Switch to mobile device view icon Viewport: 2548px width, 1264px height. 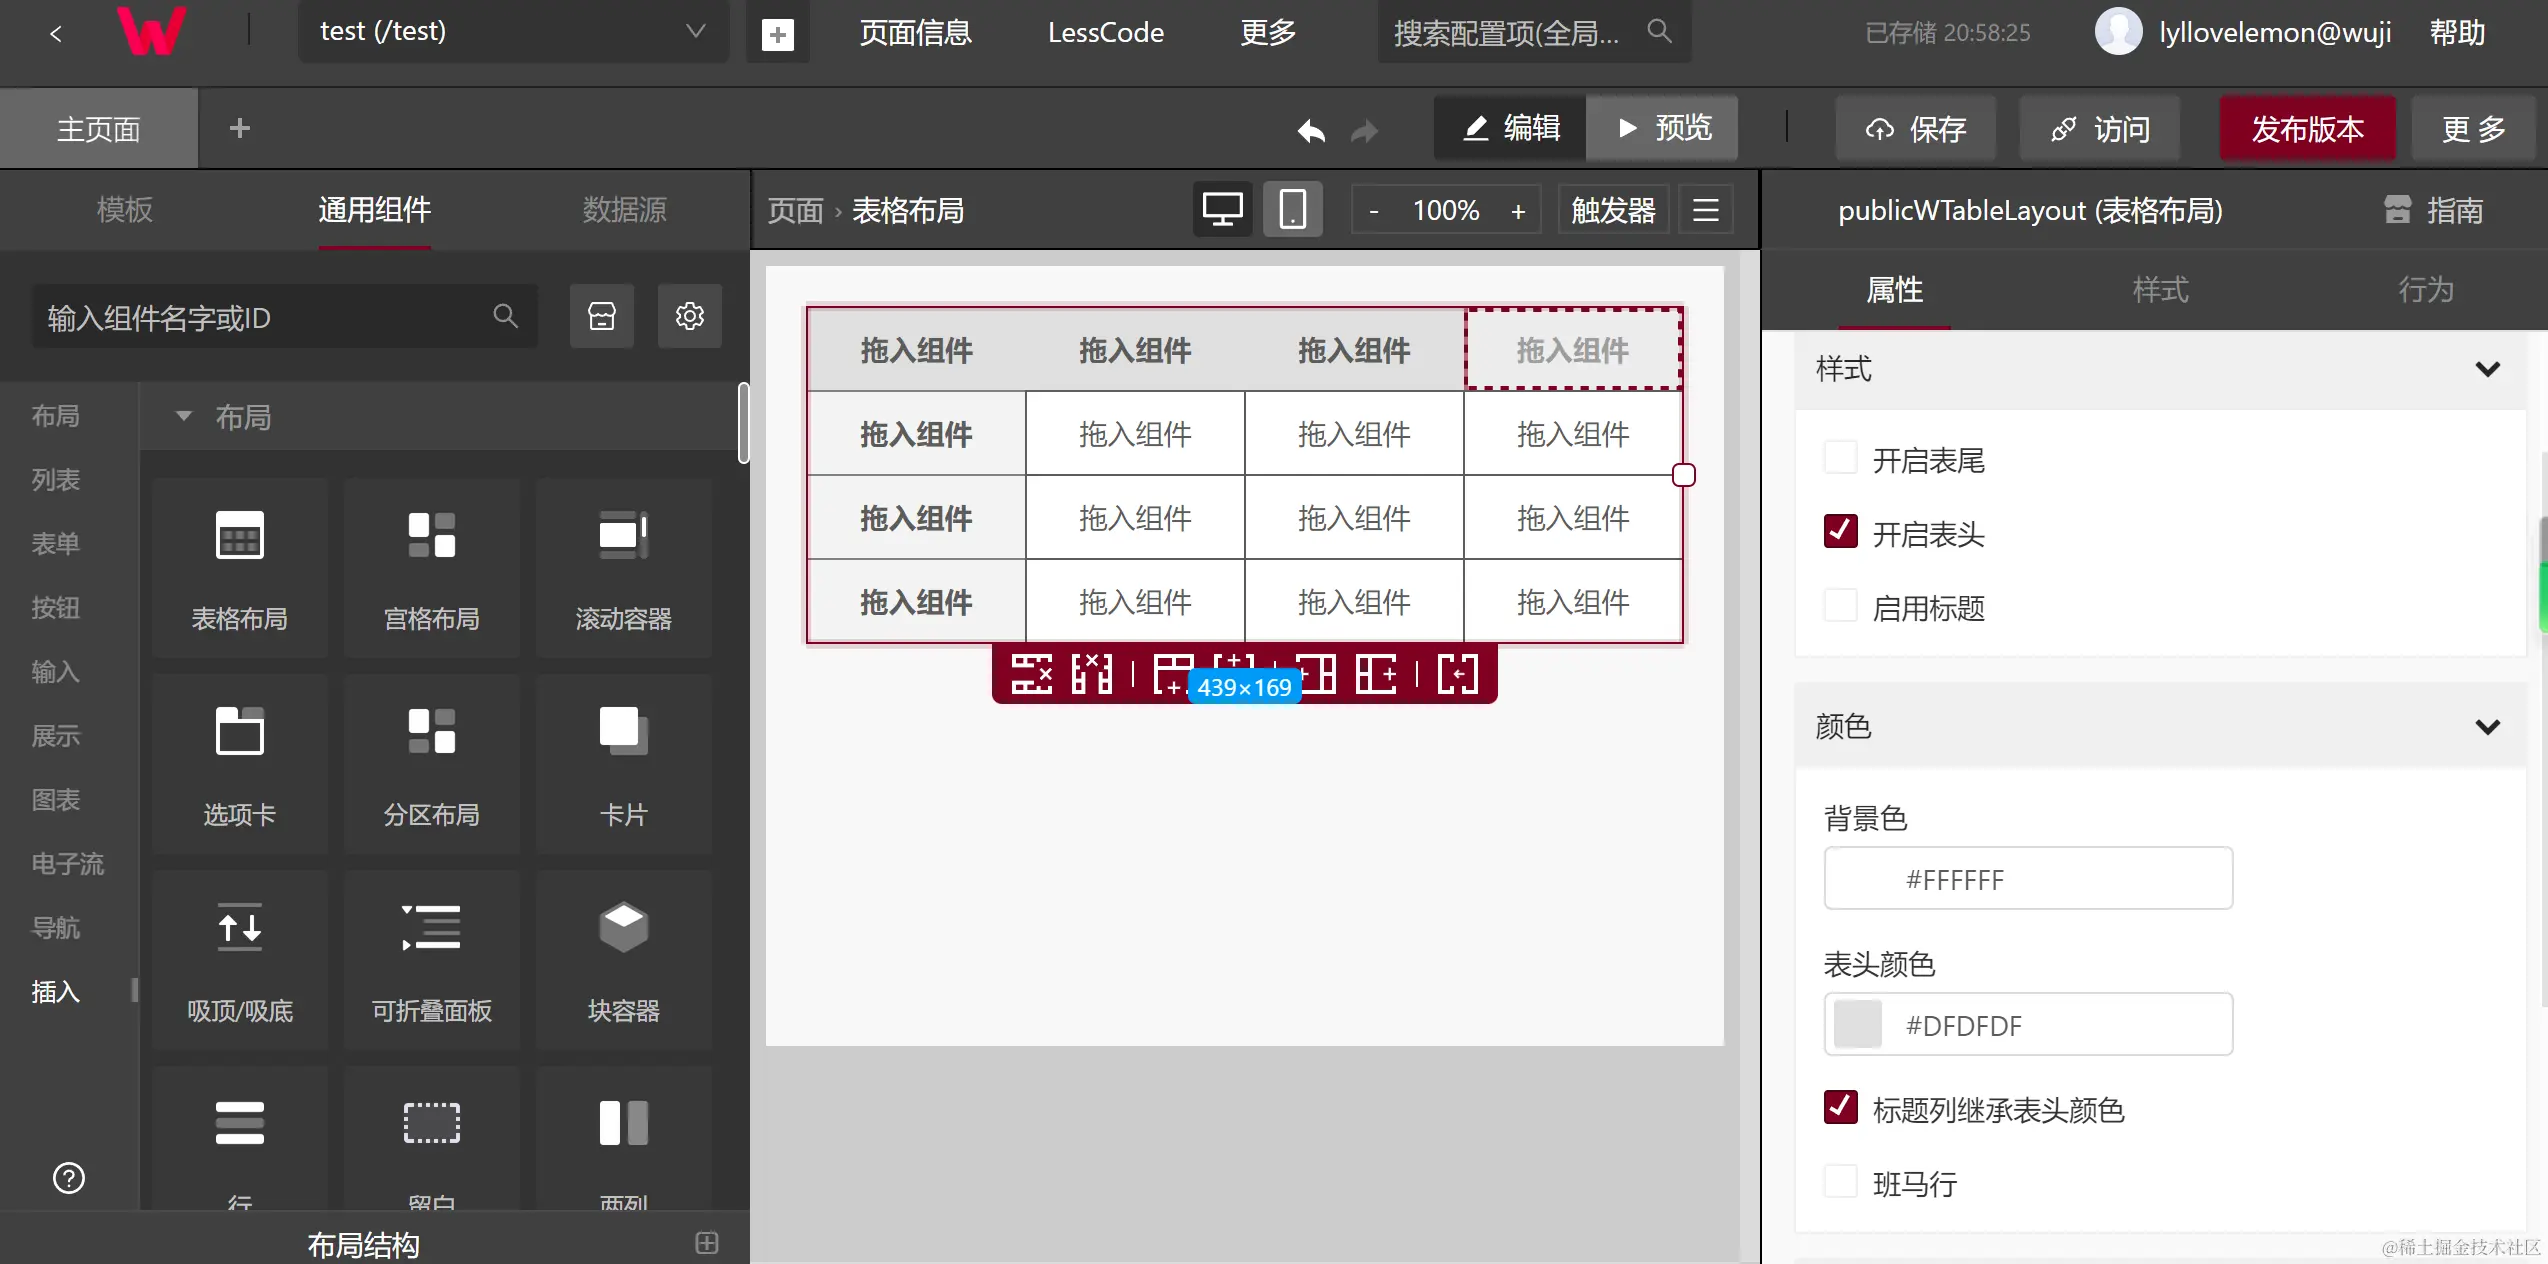[1292, 210]
